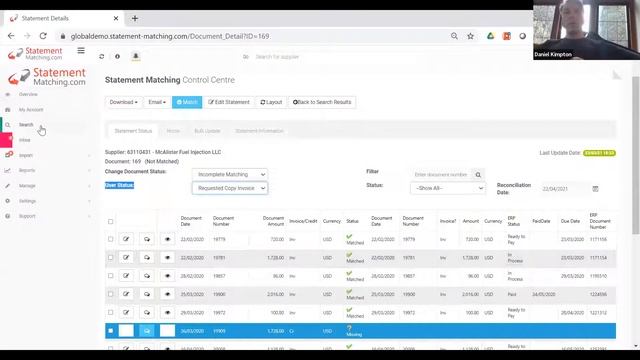This screenshot has width=640, height=360.
Task: Tick the checkbox for document 19779
Action: click(x=111, y=239)
